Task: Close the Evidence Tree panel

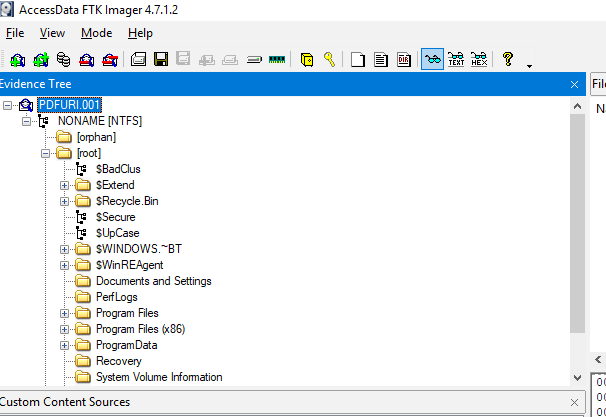Action: [x=574, y=84]
